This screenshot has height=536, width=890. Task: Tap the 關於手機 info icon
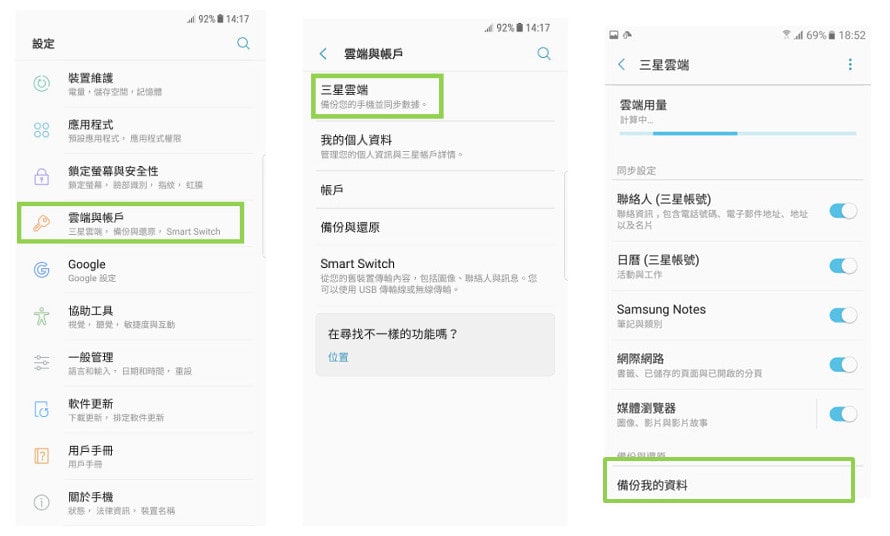41,502
